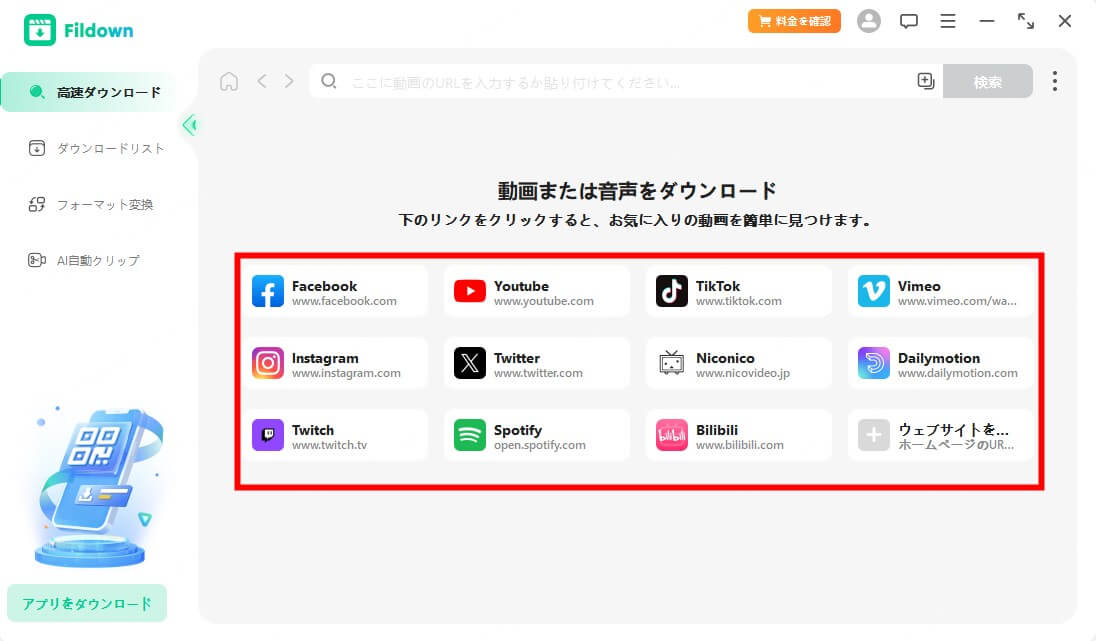Open the Niconico site shortcut
Screen dimensions: 1096x641
pyautogui.click(x=739, y=364)
